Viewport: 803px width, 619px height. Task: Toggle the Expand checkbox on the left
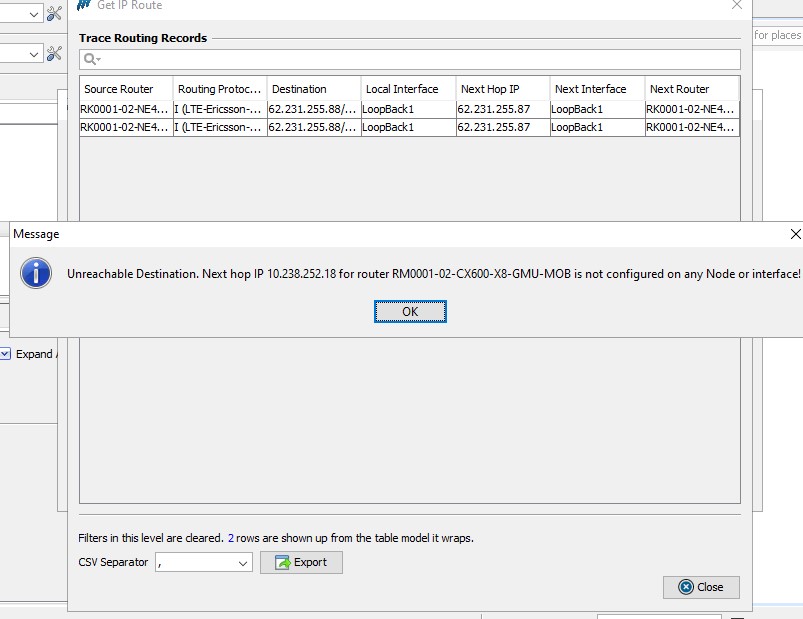(x=5, y=354)
